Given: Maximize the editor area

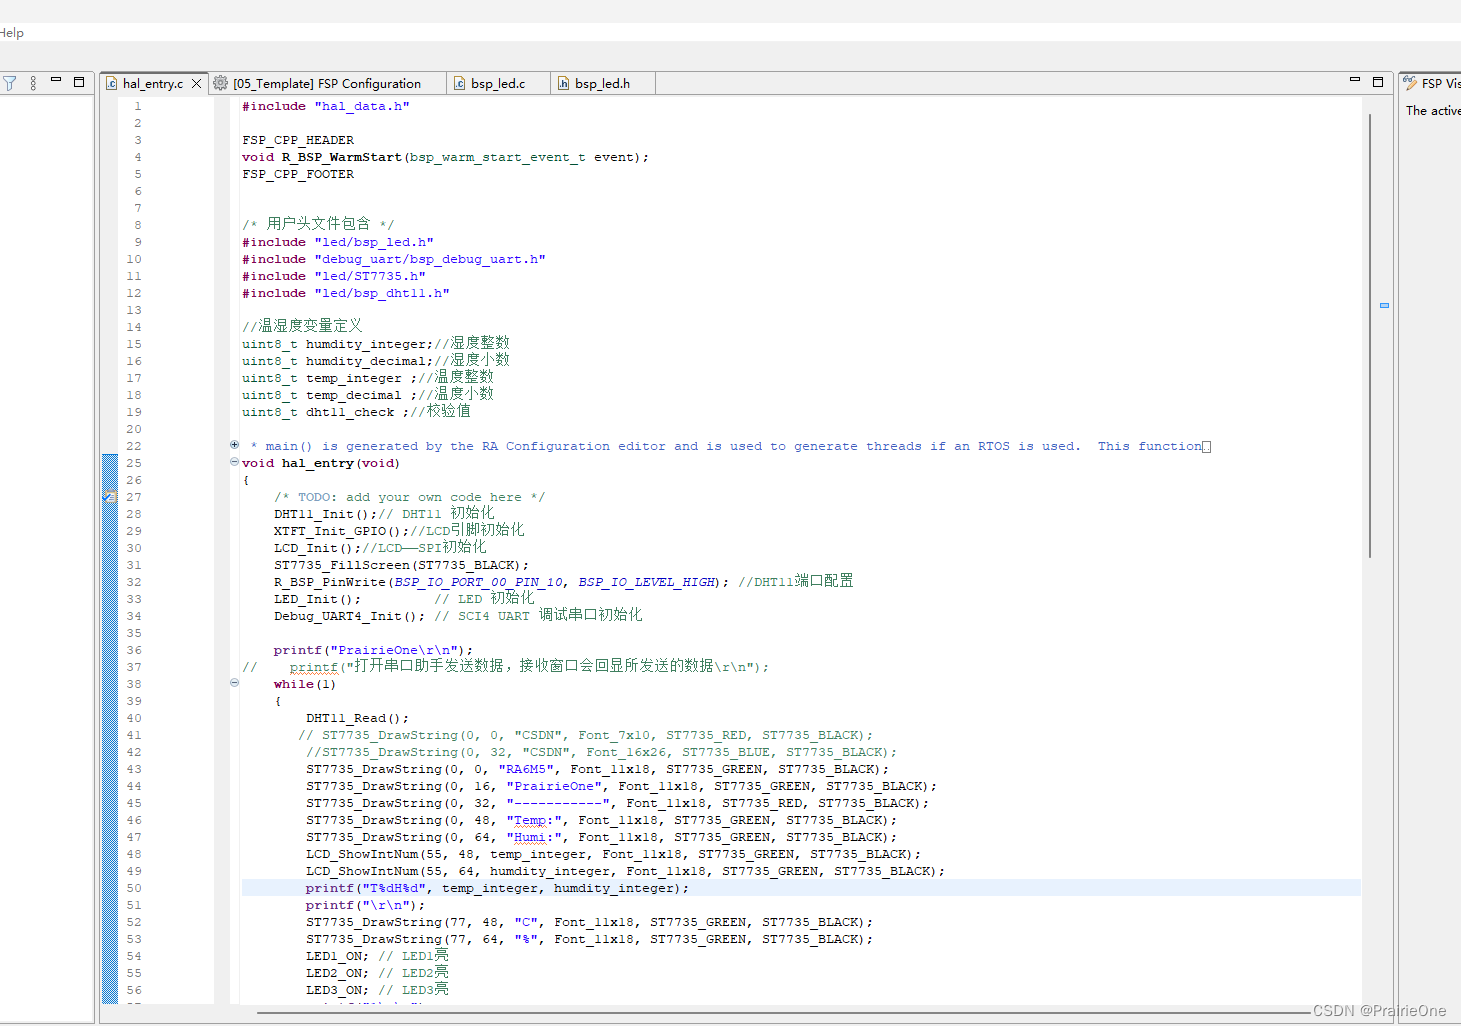Looking at the screenshot, I should point(1378,82).
